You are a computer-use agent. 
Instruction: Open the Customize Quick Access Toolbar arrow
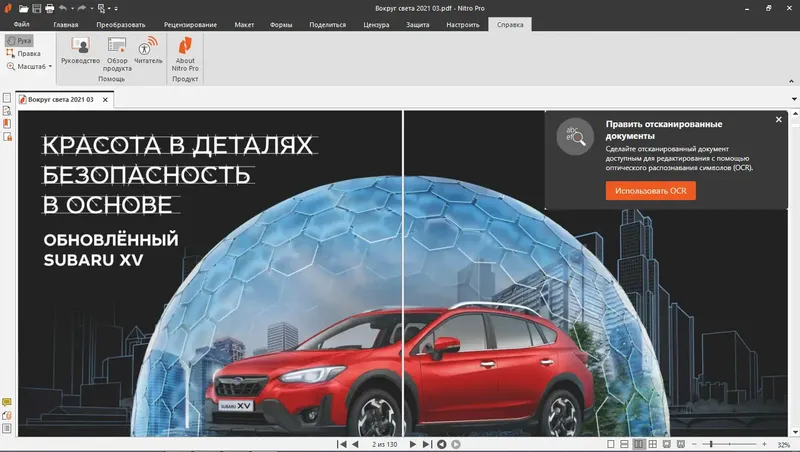point(116,9)
